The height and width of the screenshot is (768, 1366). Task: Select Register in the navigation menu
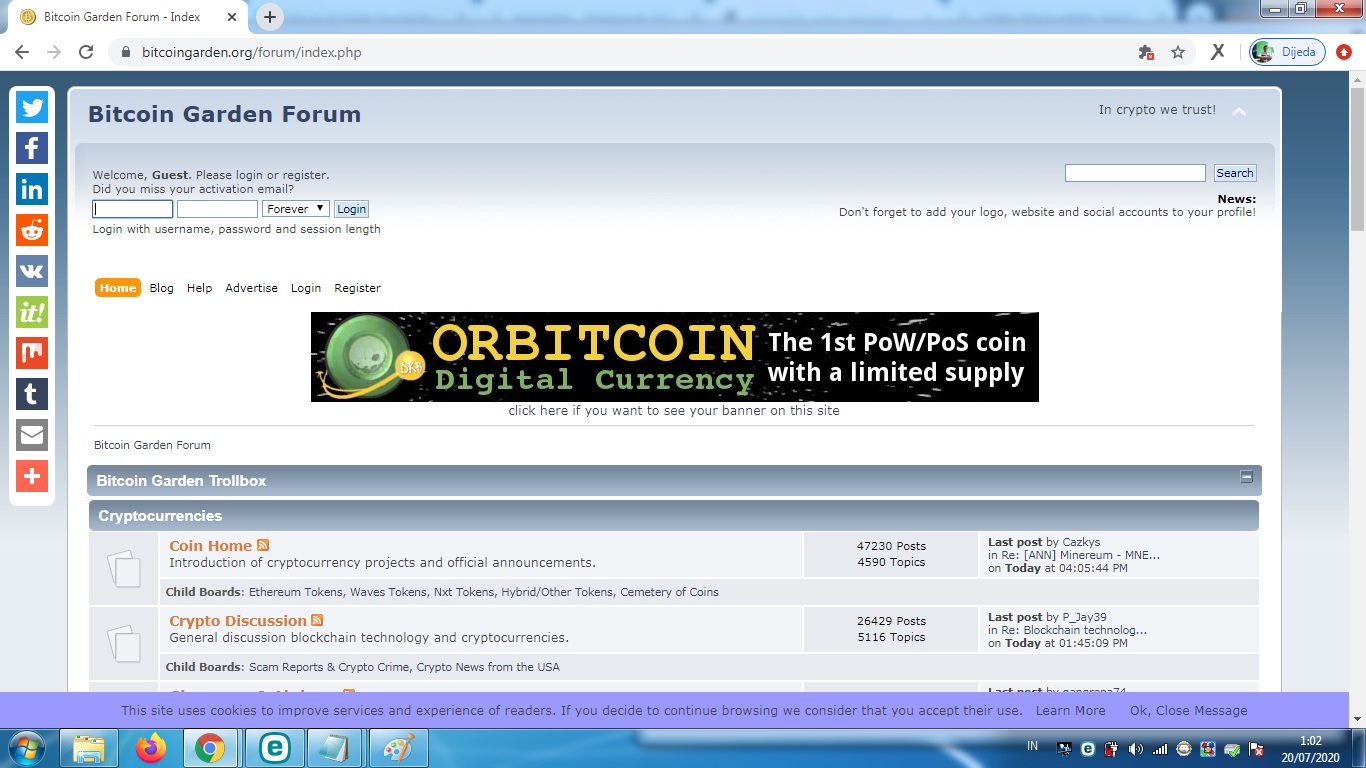coord(358,288)
